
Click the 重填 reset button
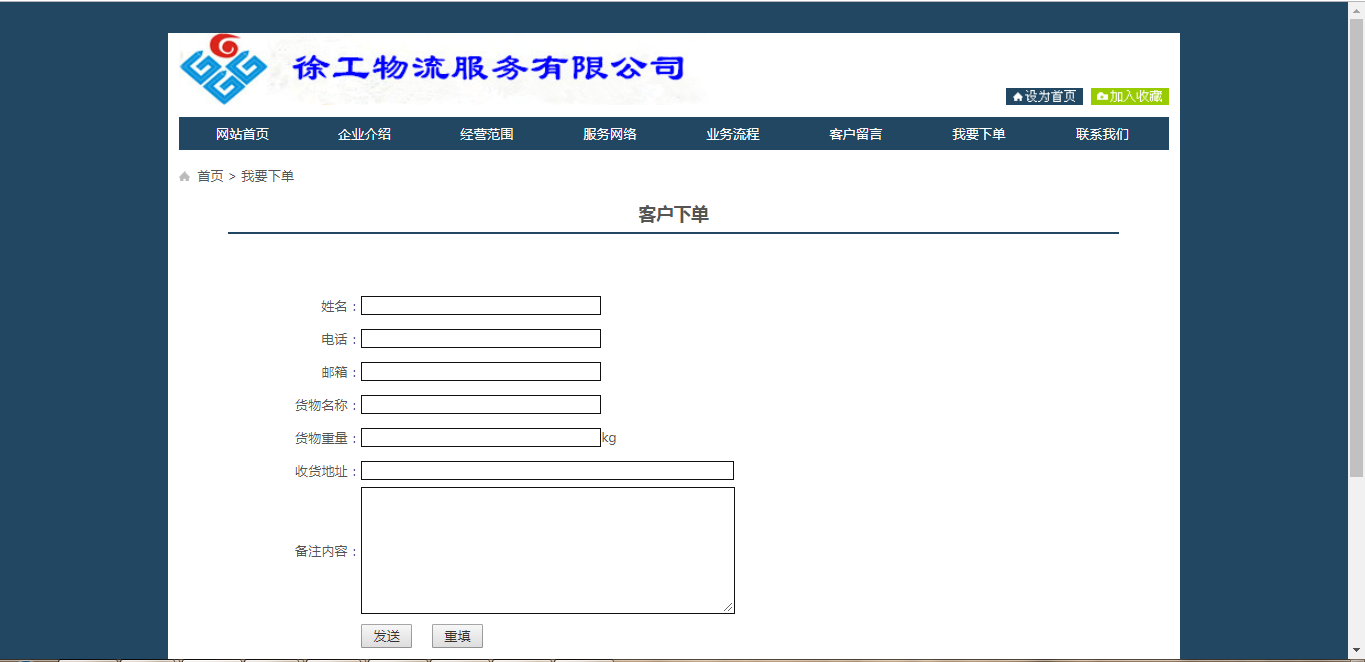tap(457, 636)
